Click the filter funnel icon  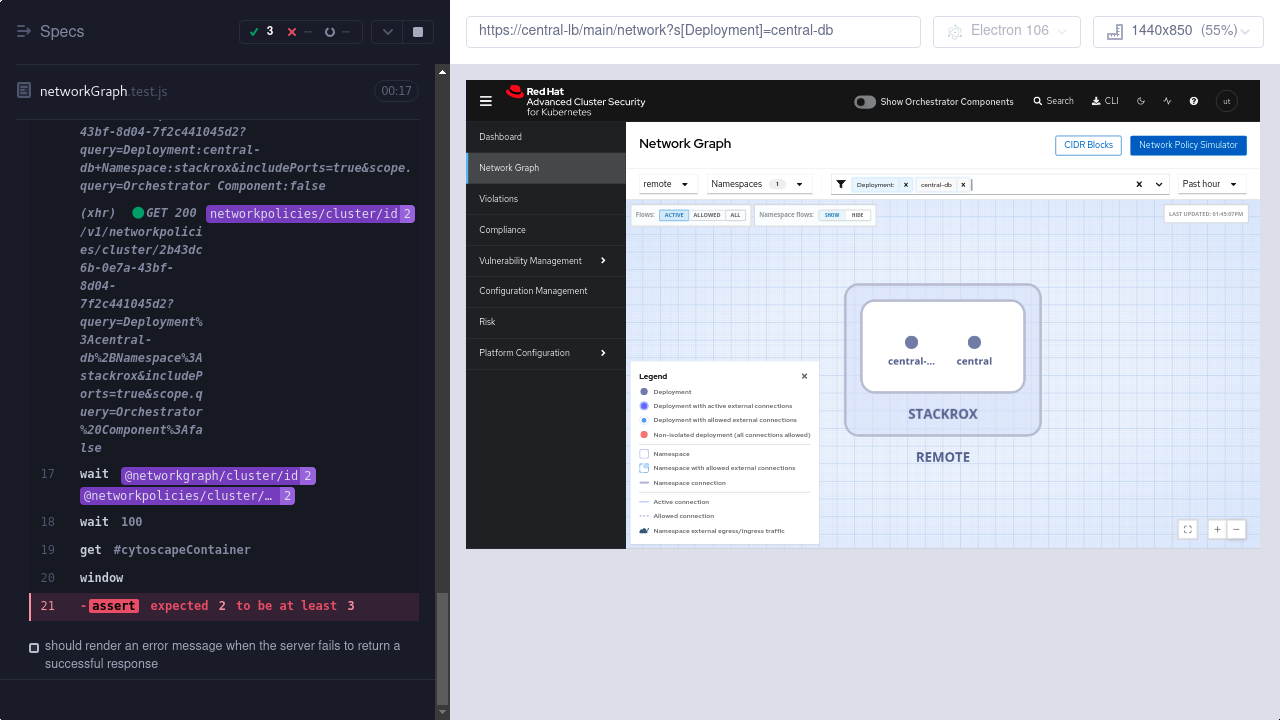(x=841, y=184)
